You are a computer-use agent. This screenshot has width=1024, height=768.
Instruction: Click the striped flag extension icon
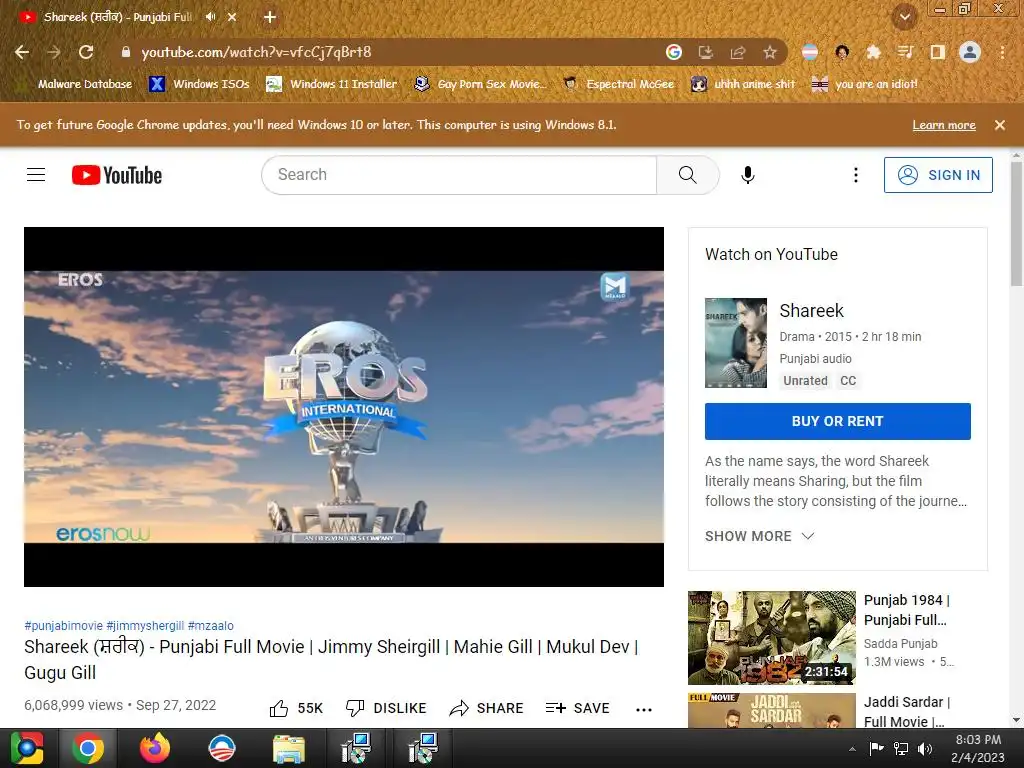click(x=810, y=52)
